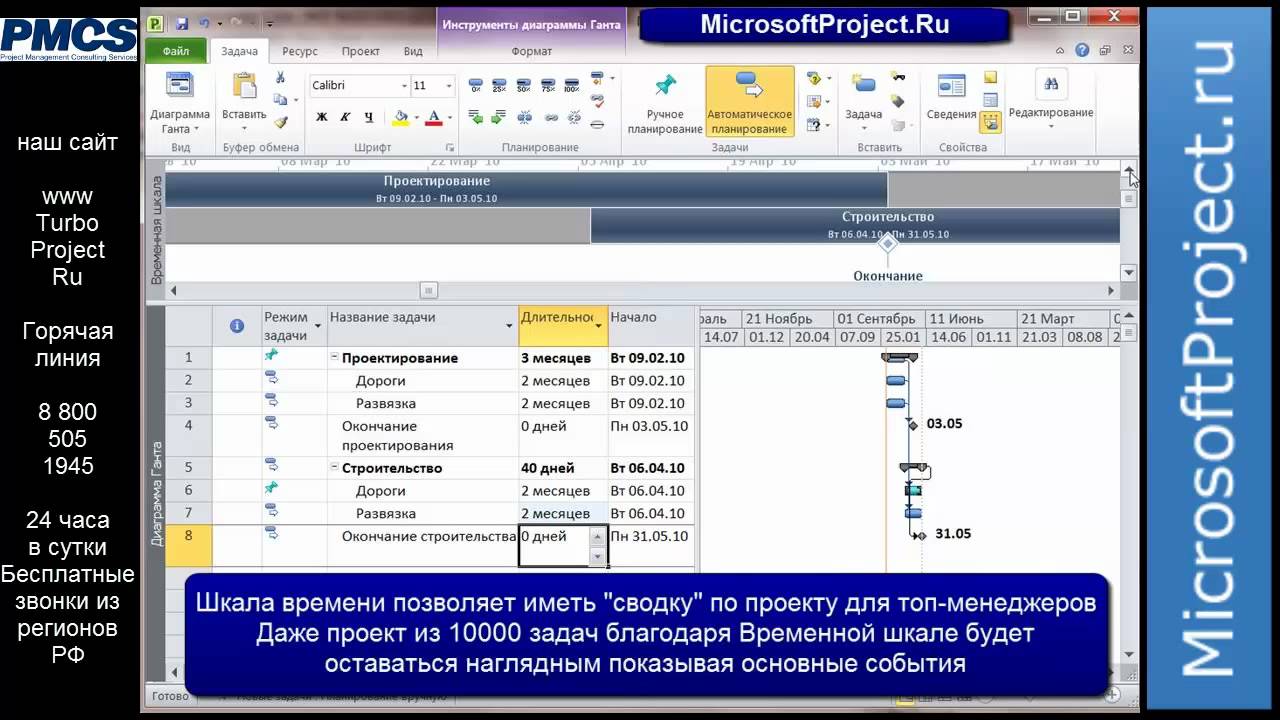
Task: Switch to the Проект ribbon tab
Action: coord(360,51)
